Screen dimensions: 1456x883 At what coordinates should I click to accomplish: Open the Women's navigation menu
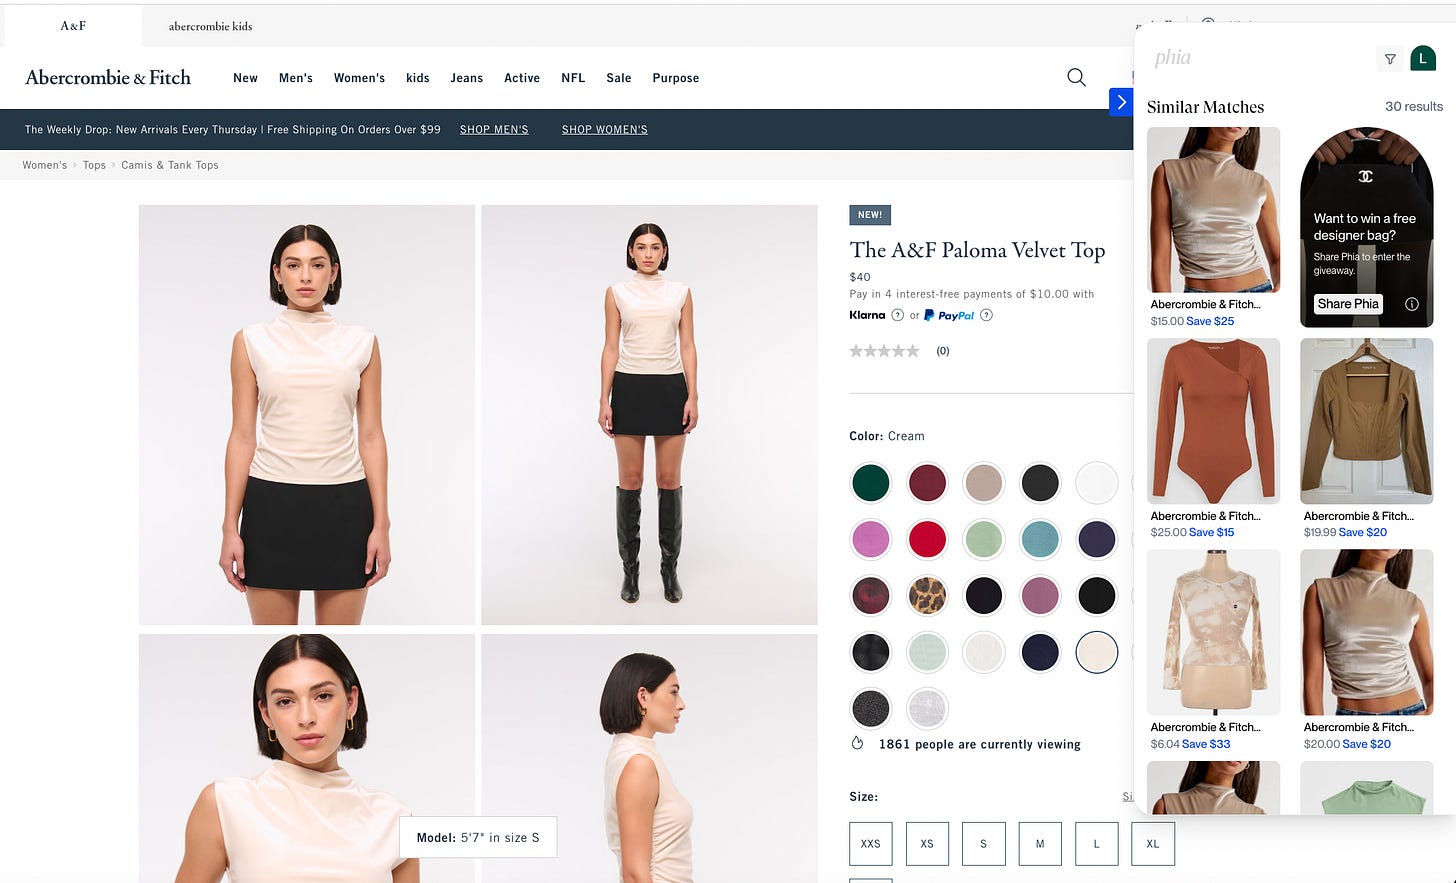(359, 78)
